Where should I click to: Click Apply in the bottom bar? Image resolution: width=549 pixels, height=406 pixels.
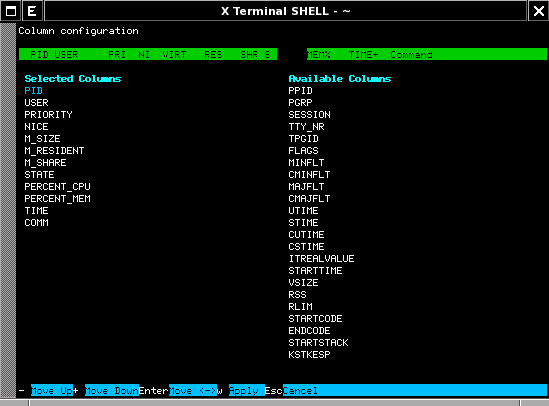click(246, 390)
